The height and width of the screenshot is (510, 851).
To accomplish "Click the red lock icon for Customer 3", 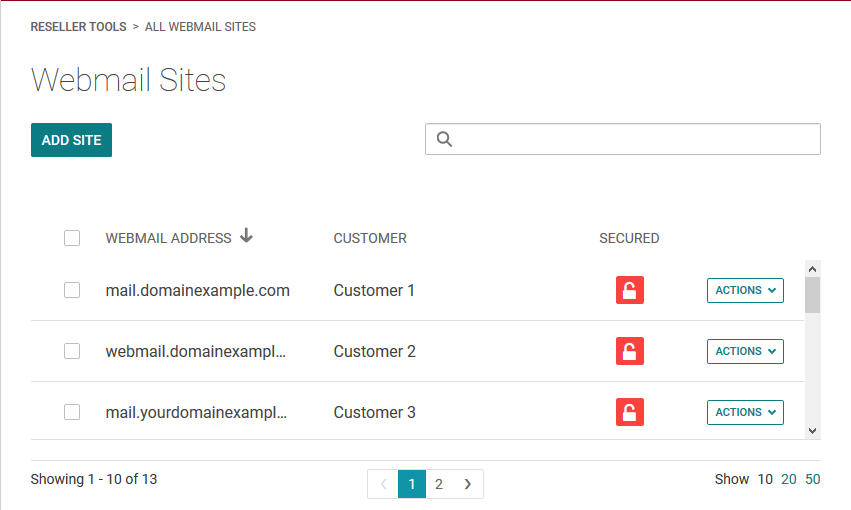I will (630, 412).
